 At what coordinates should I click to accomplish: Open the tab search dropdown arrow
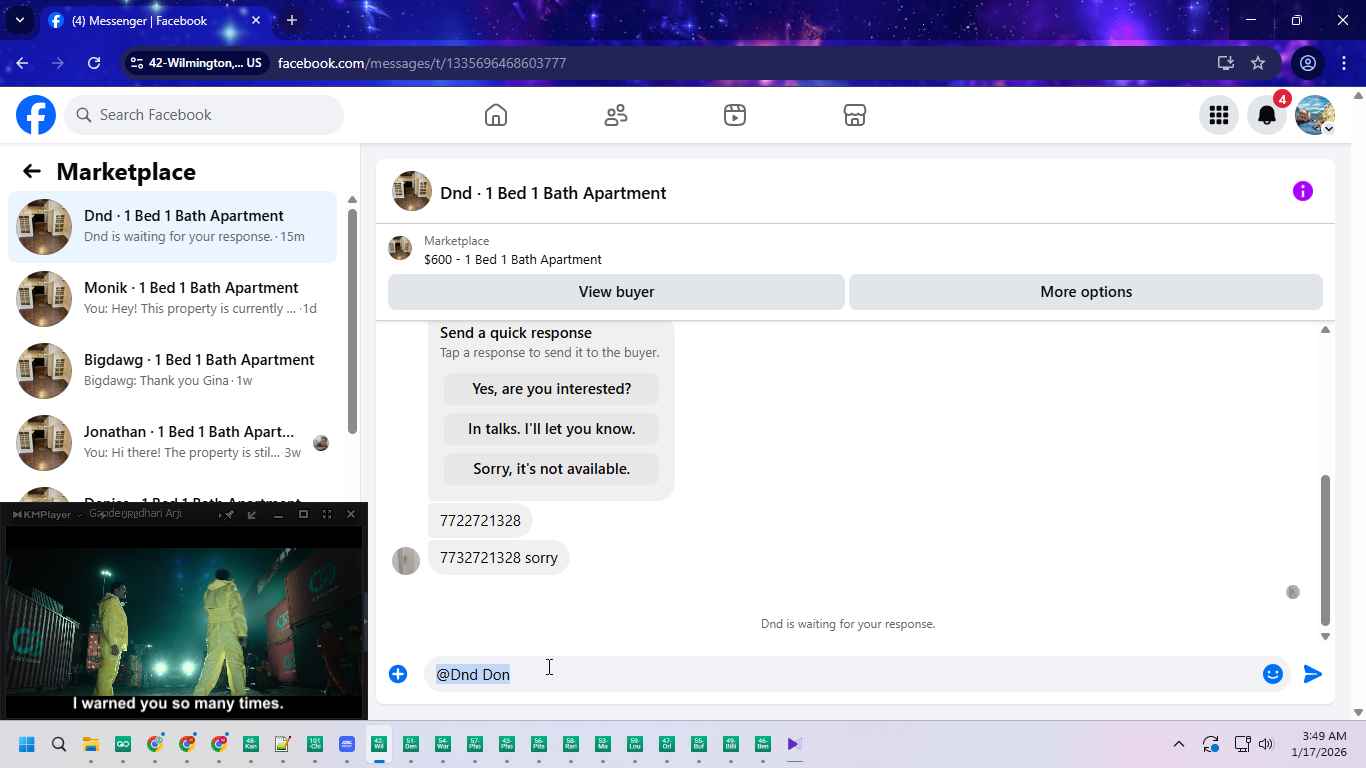[x=19, y=20]
